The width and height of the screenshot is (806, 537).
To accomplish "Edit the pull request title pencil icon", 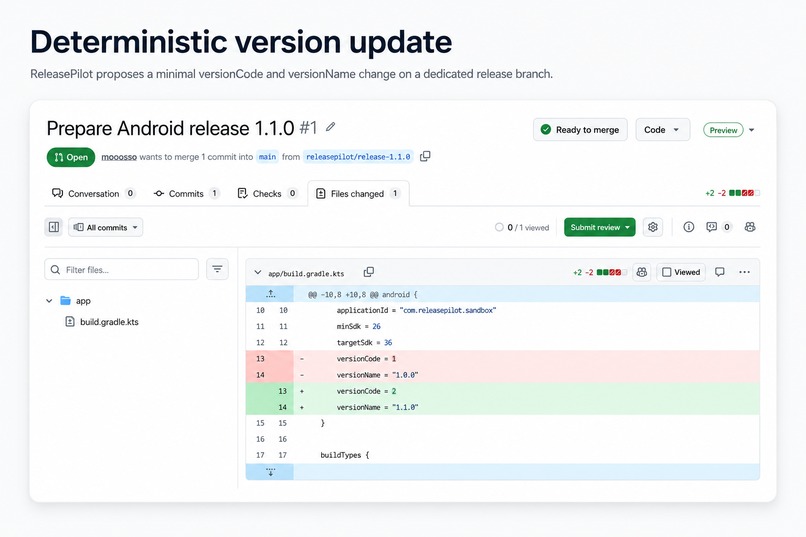I will click(331, 126).
